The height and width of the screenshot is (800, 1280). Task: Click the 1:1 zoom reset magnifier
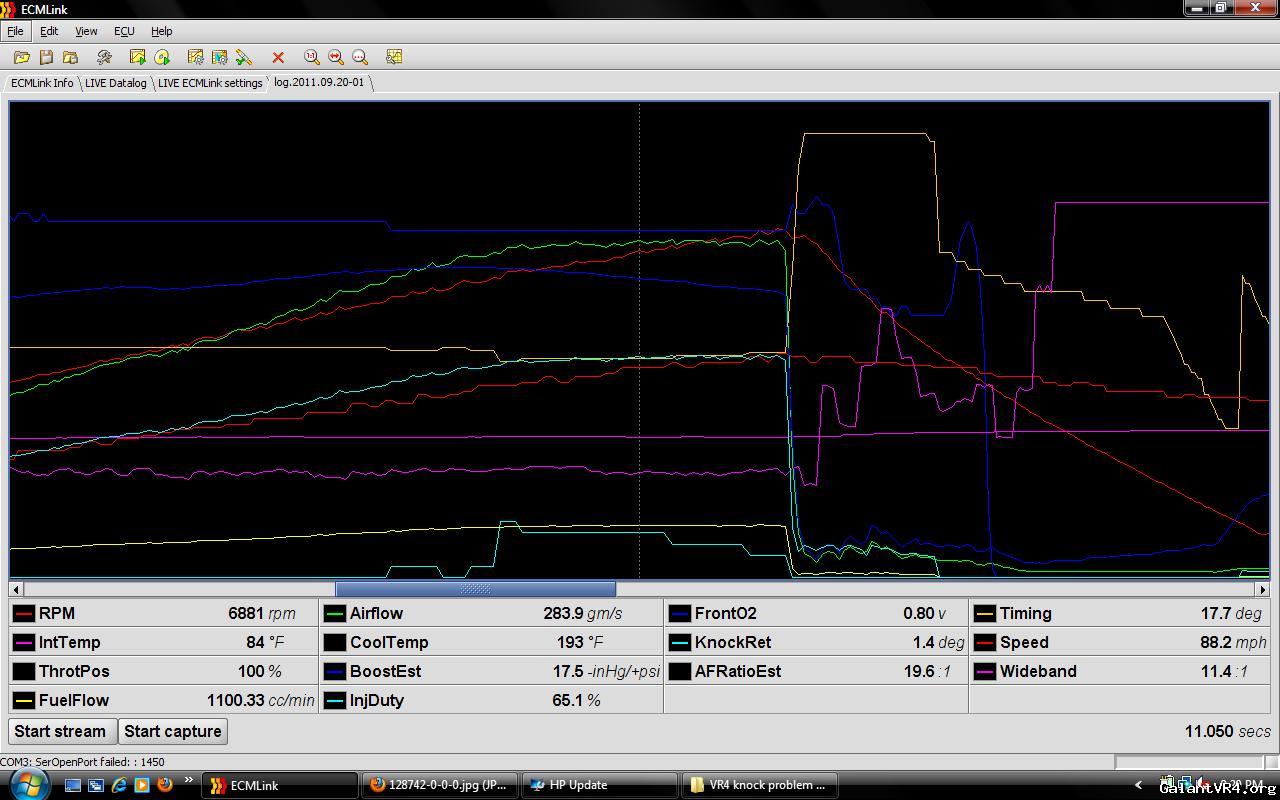[x=312, y=58]
